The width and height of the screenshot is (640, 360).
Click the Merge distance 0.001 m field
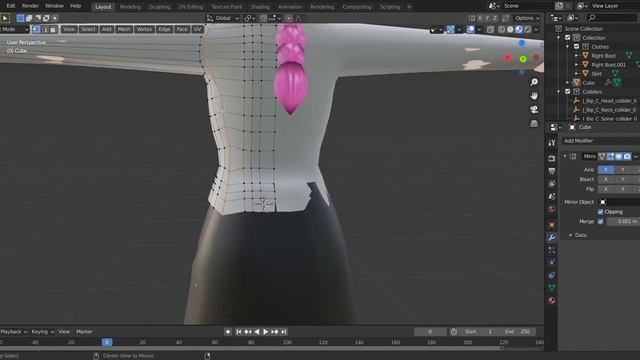(623, 221)
